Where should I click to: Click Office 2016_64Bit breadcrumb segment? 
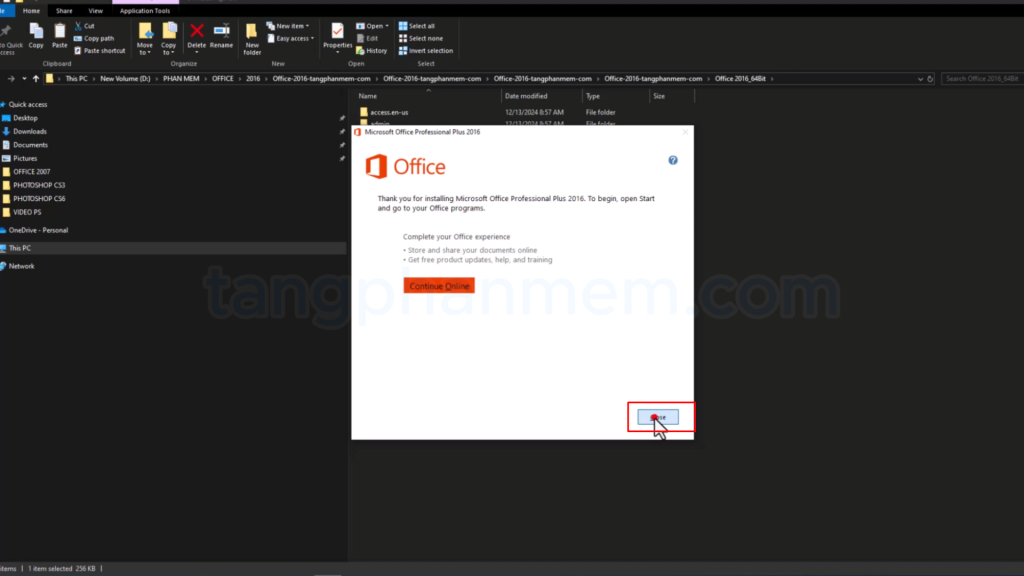740,78
